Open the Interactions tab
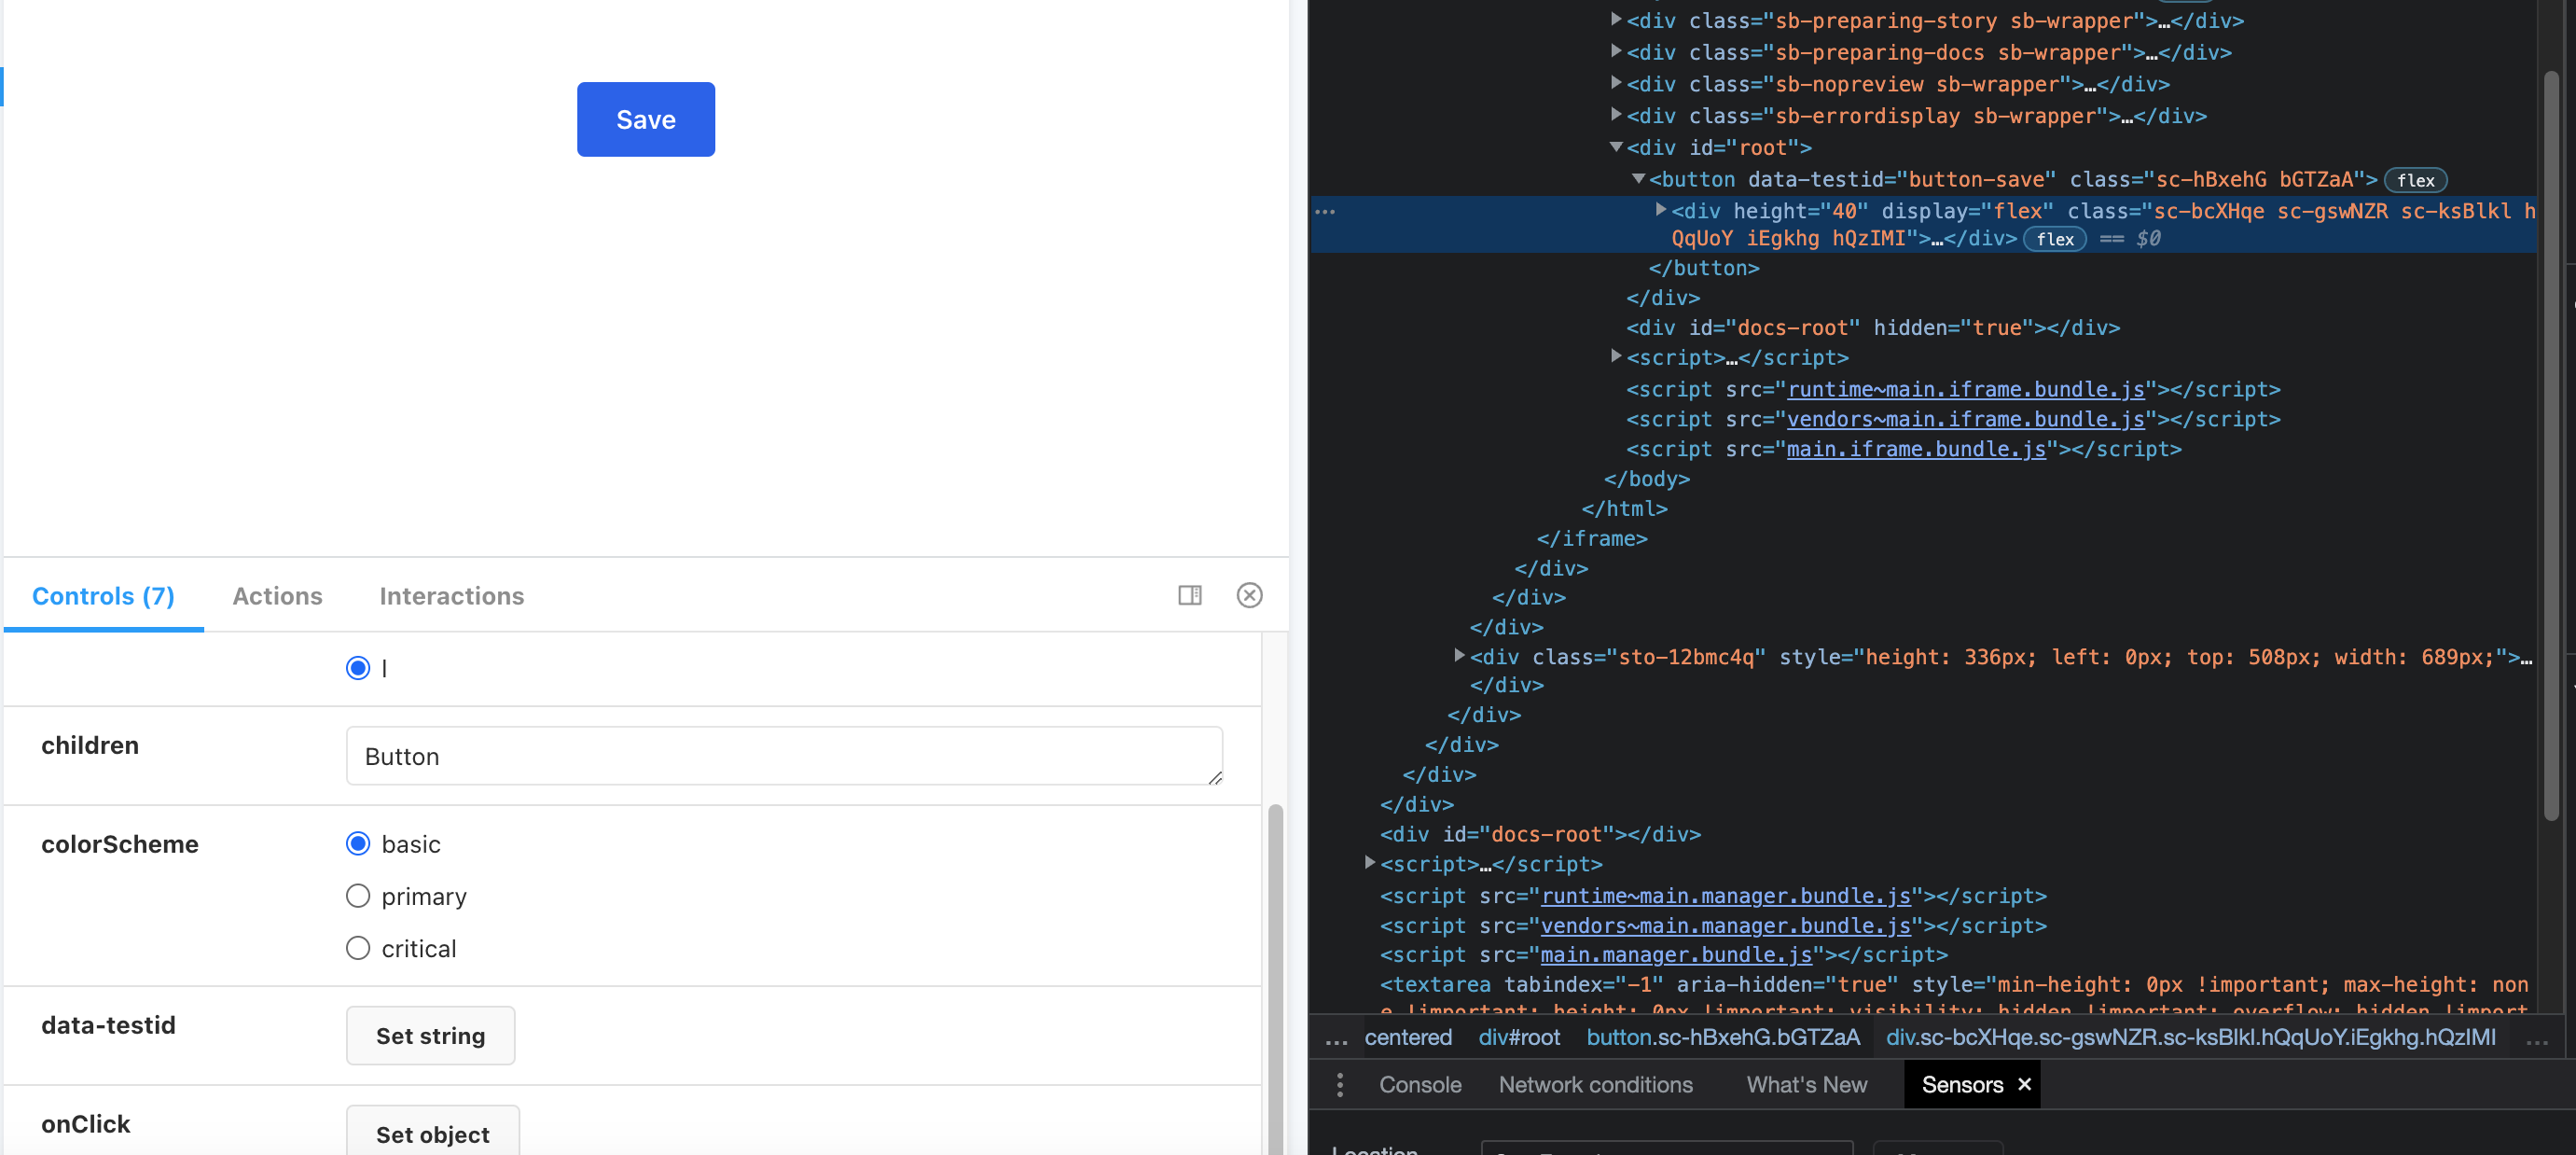2576x1155 pixels. coord(451,596)
